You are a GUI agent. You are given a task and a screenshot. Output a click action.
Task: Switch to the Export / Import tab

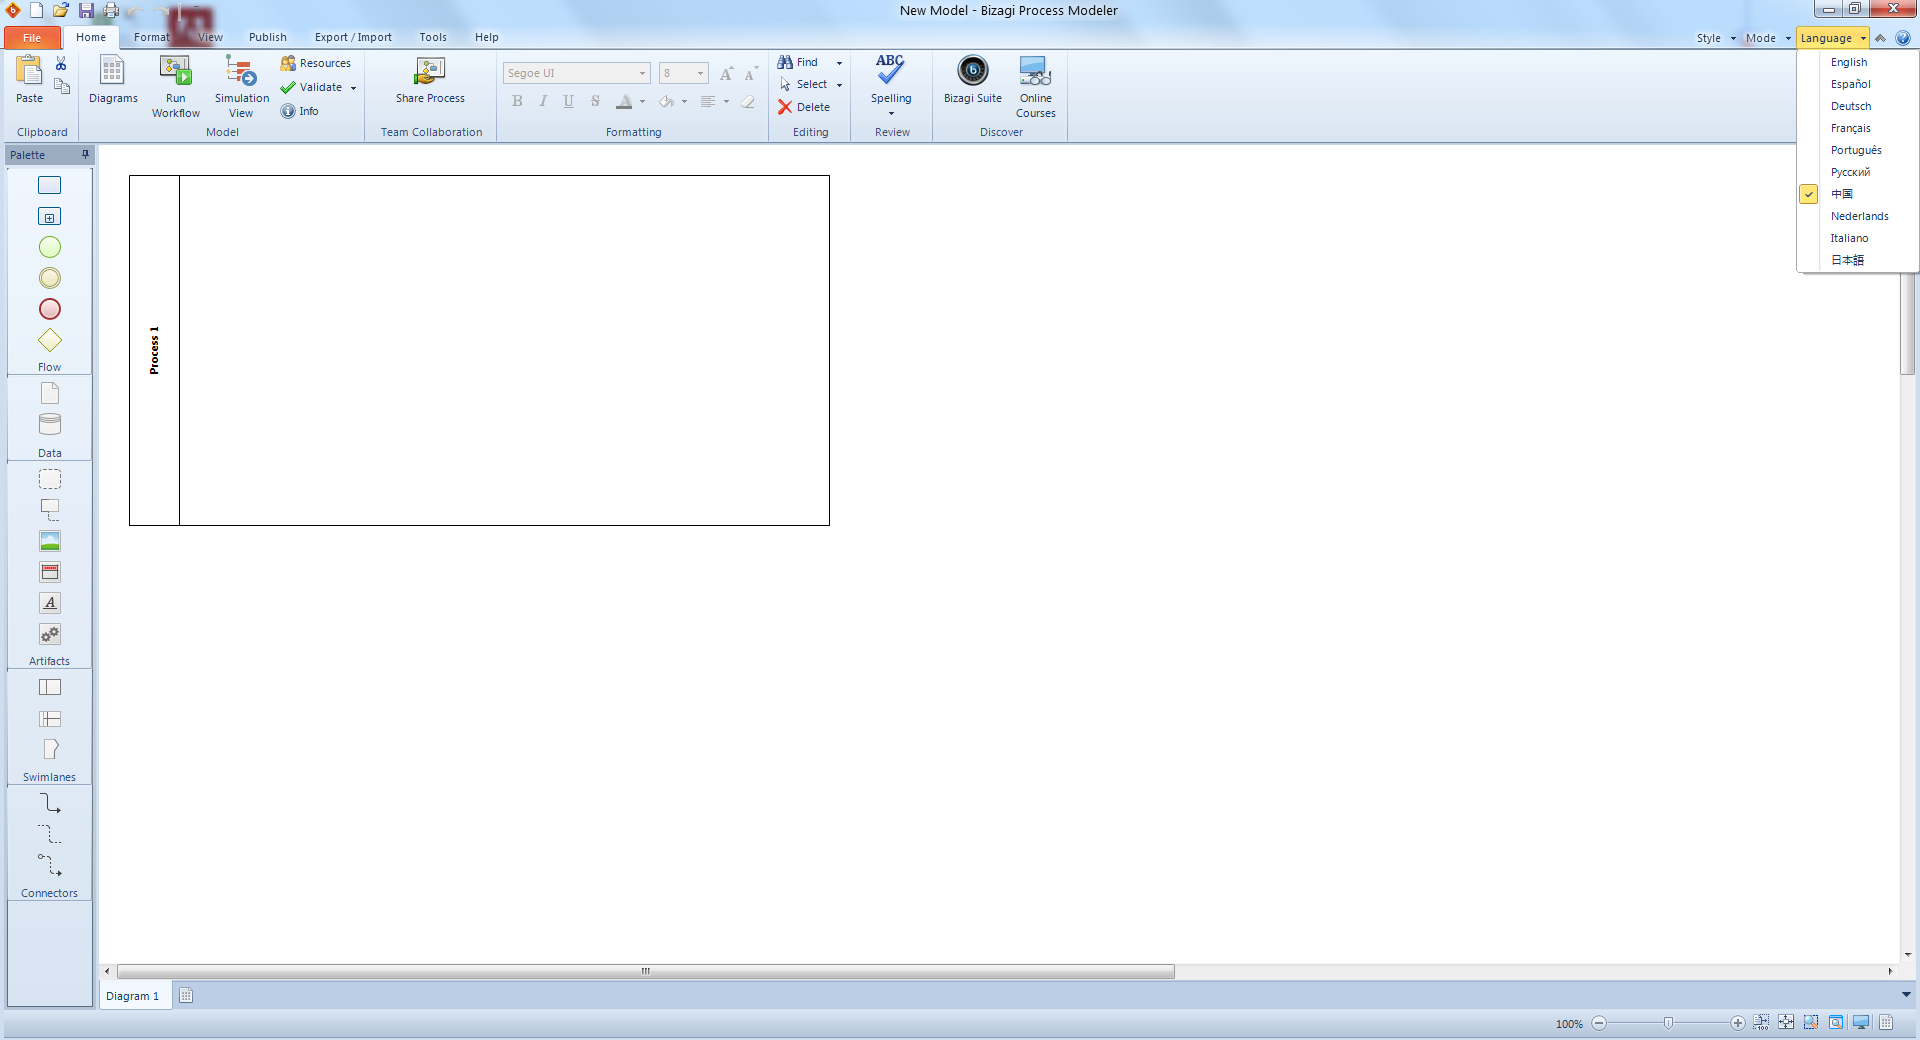pos(353,38)
